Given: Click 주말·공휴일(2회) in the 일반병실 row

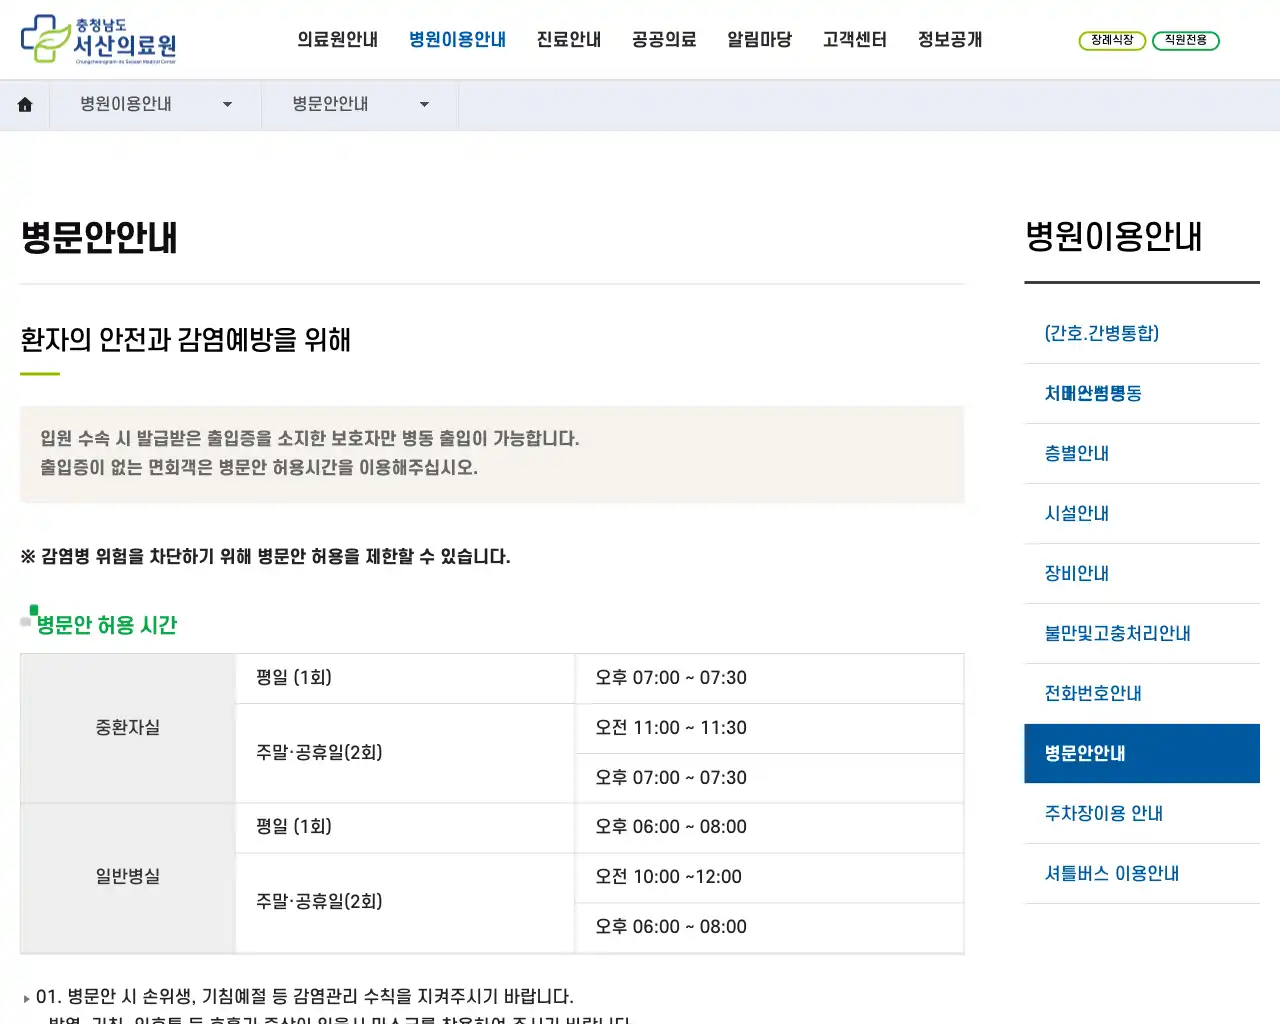Looking at the screenshot, I should click(x=405, y=902).
